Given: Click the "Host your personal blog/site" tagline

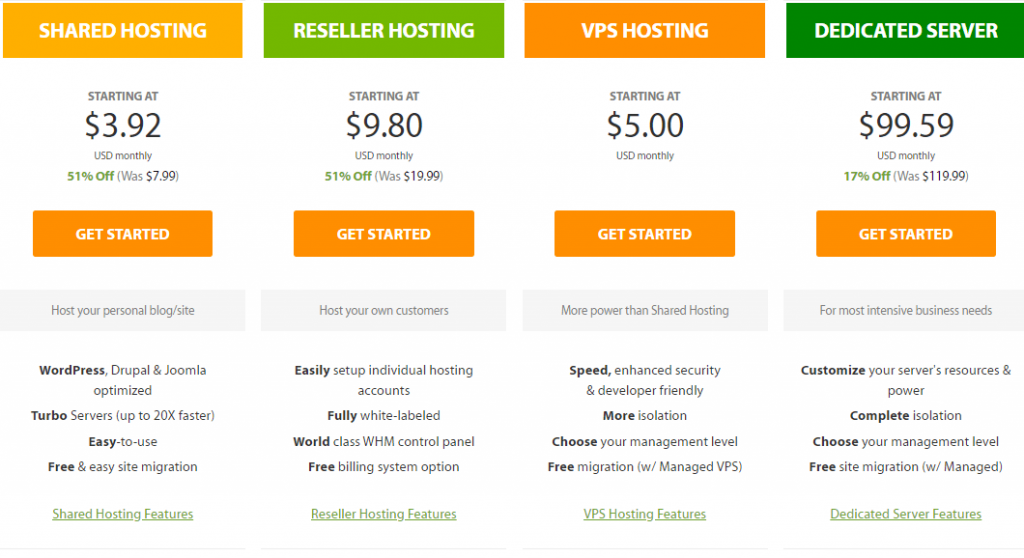Looking at the screenshot, I should point(123,310).
